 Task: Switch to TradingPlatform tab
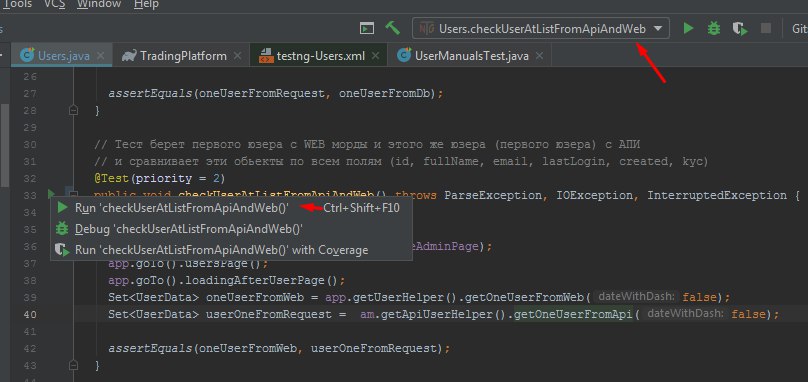(181, 56)
